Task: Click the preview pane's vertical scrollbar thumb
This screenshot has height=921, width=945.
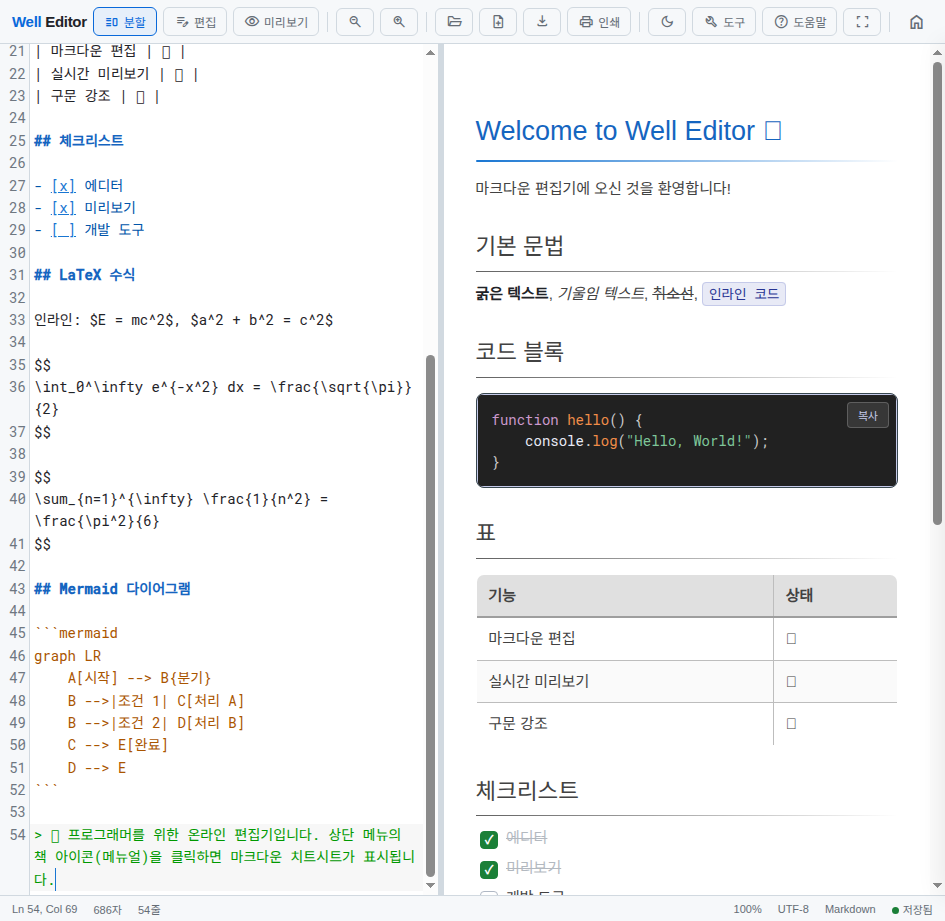Action: tap(937, 292)
